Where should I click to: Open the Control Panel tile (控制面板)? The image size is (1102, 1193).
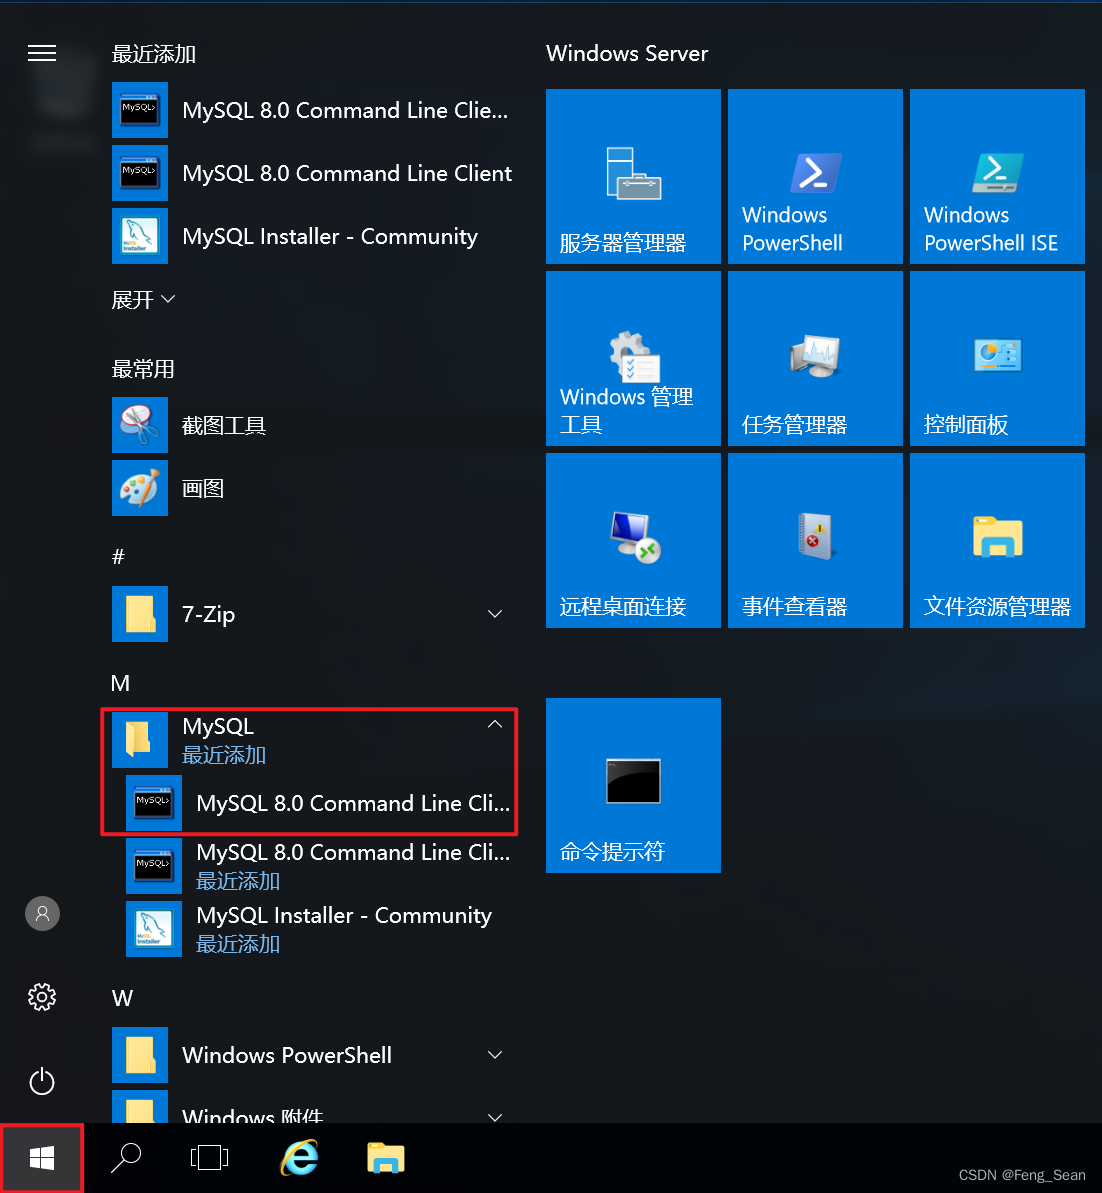[x=997, y=358]
